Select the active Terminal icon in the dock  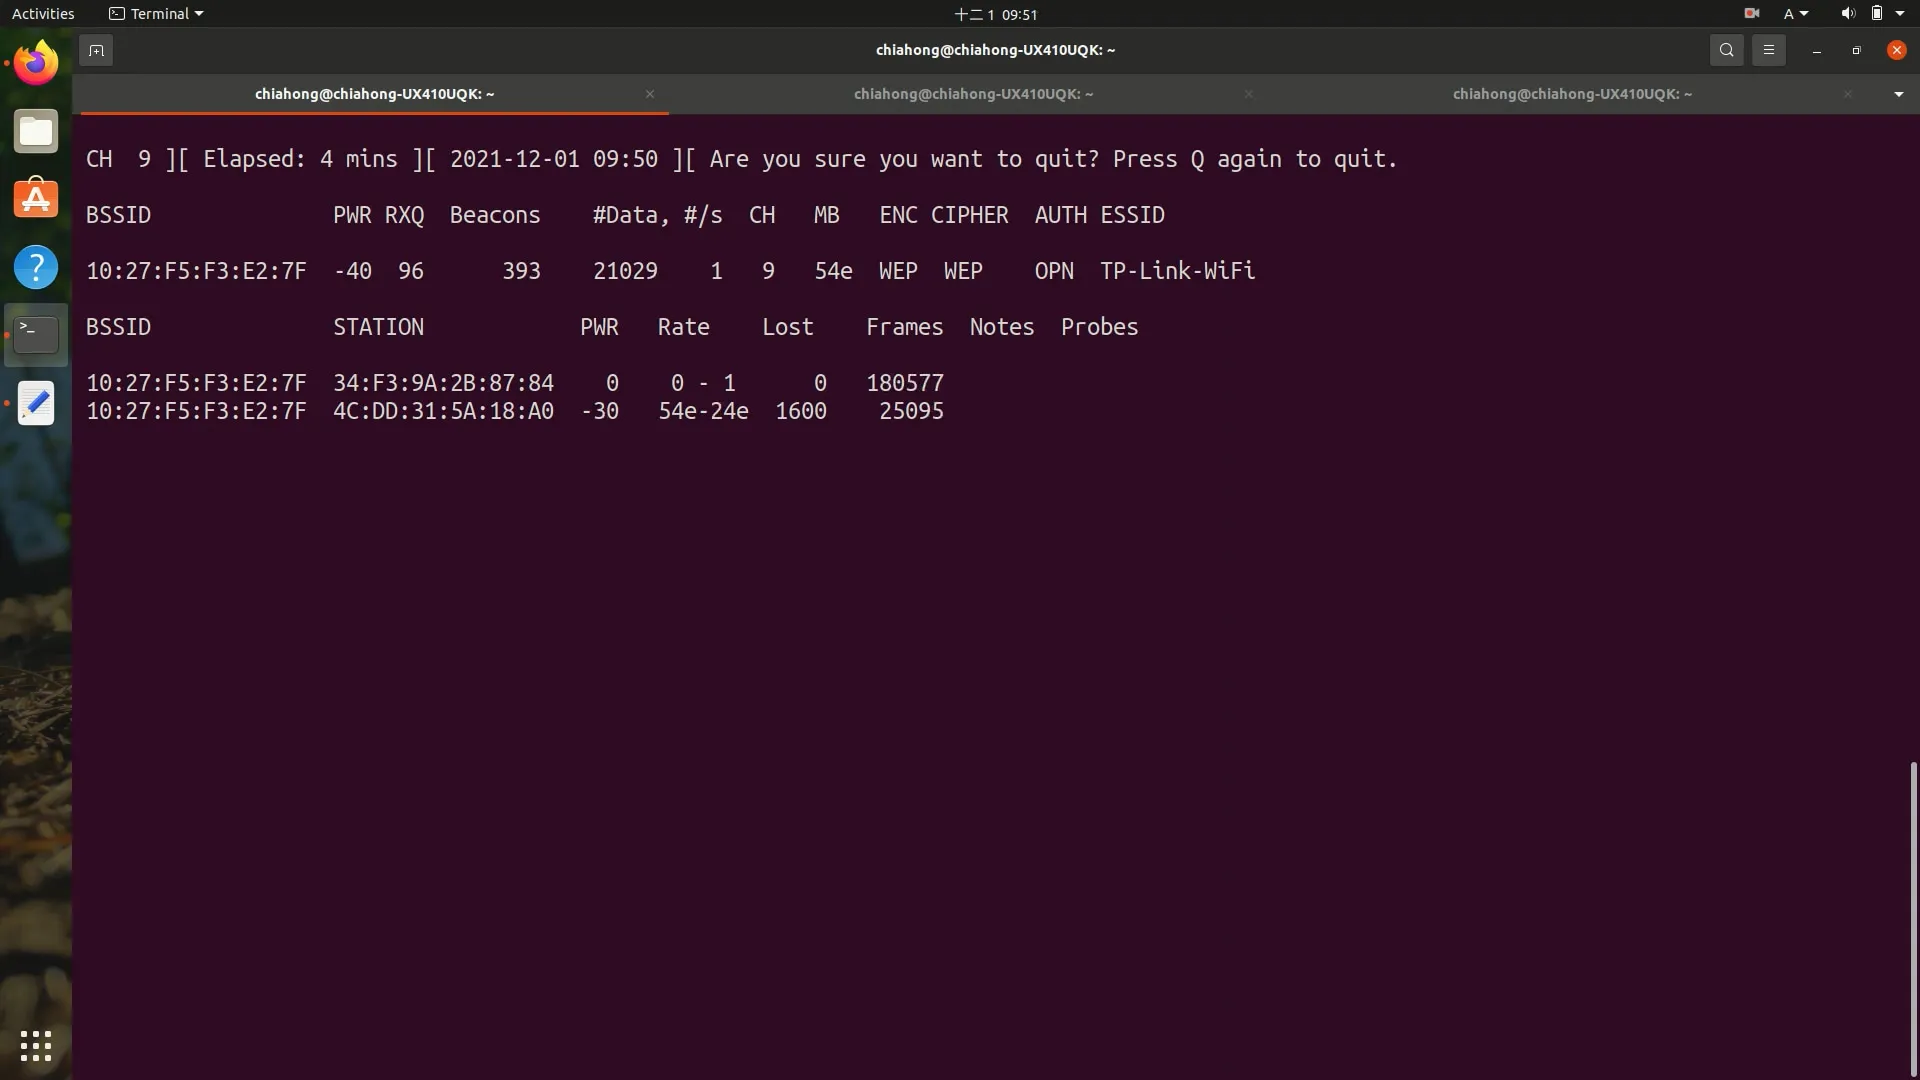coord(36,334)
